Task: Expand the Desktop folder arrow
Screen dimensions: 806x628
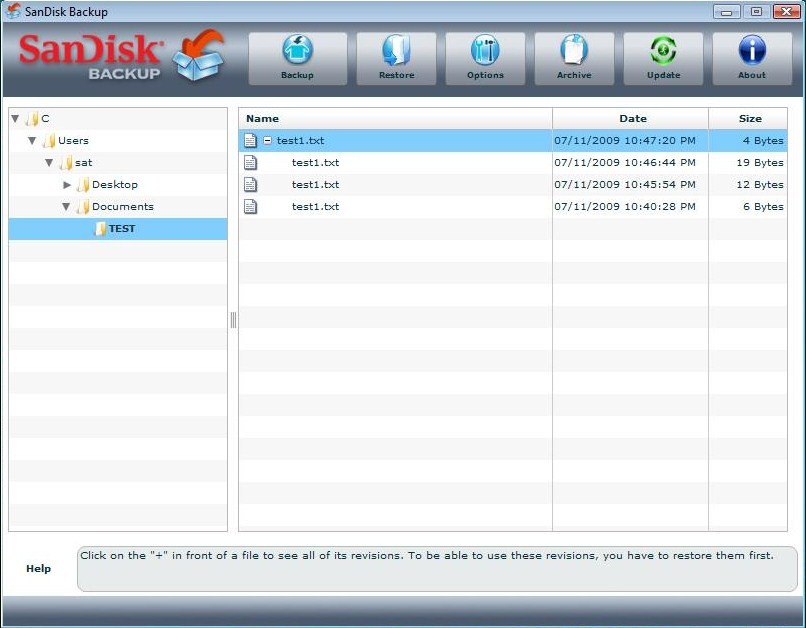Action: pyautogui.click(x=67, y=184)
